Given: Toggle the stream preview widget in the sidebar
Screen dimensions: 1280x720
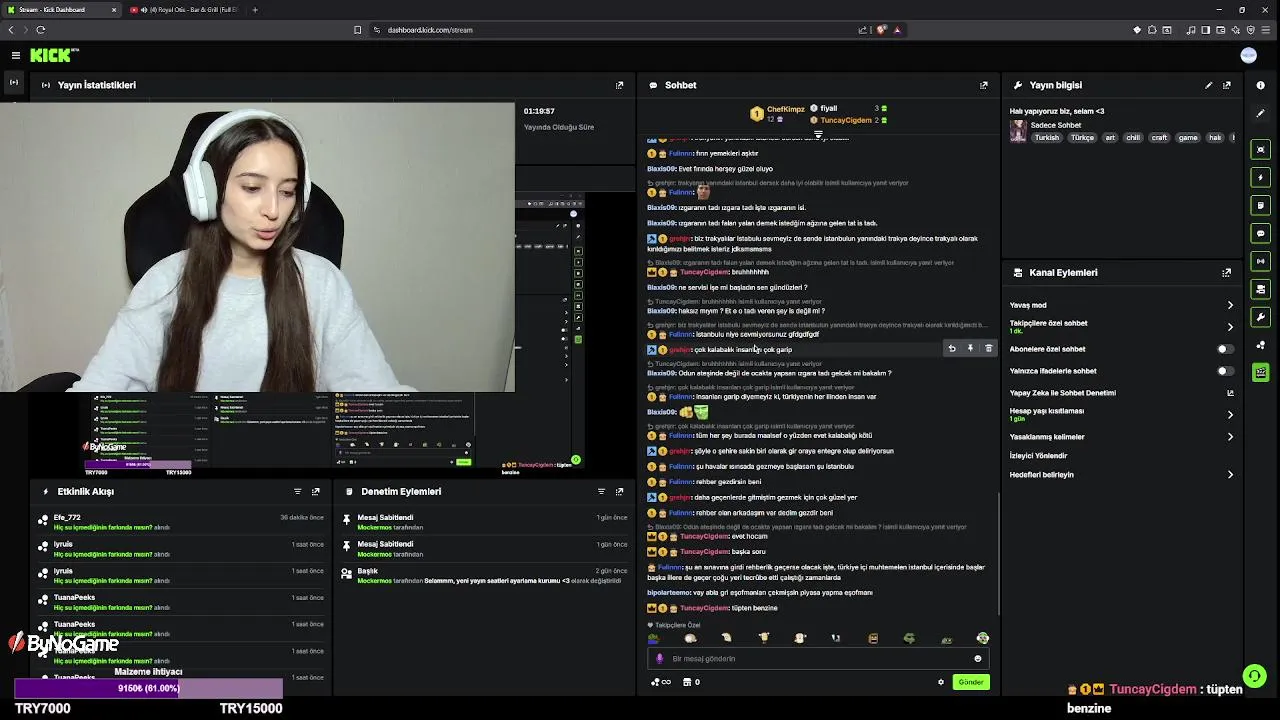Looking at the screenshot, I should [x=1261, y=149].
